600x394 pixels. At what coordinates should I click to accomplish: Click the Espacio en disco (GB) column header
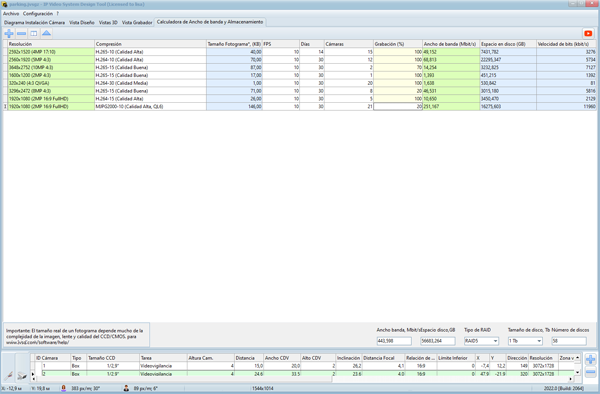pos(508,44)
